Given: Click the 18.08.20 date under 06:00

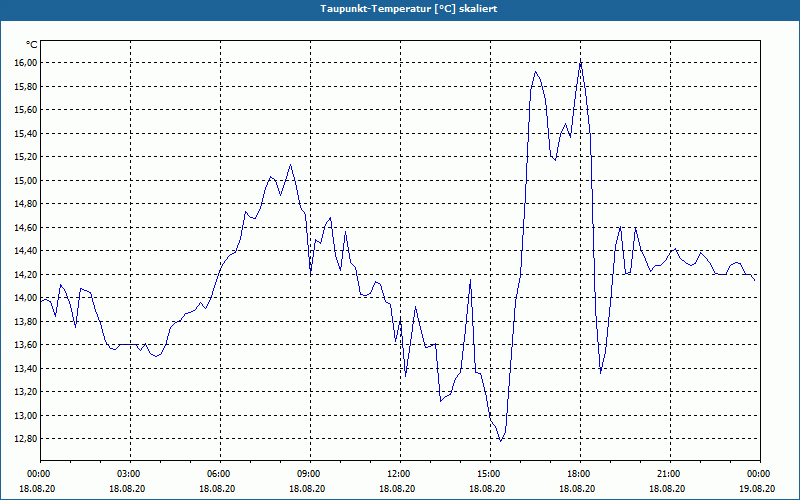Looking at the screenshot, I should pos(217,488).
